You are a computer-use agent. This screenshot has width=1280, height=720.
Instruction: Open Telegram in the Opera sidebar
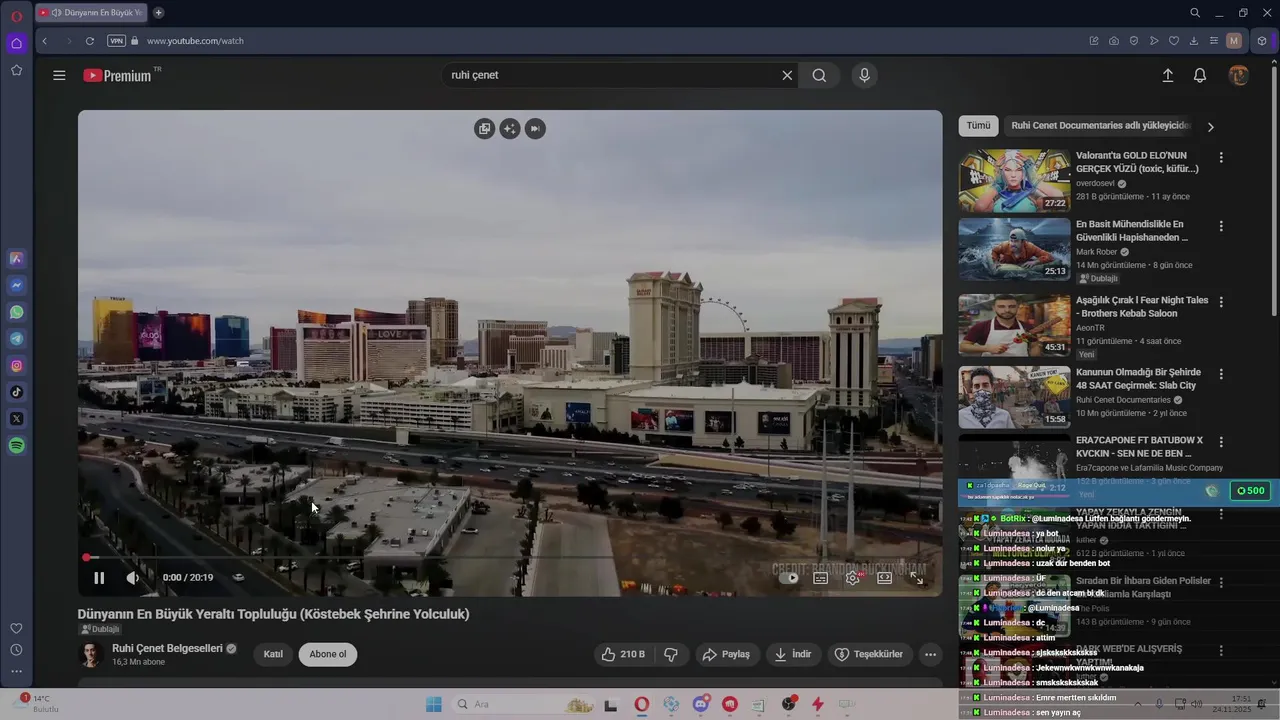click(x=16, y=339)
